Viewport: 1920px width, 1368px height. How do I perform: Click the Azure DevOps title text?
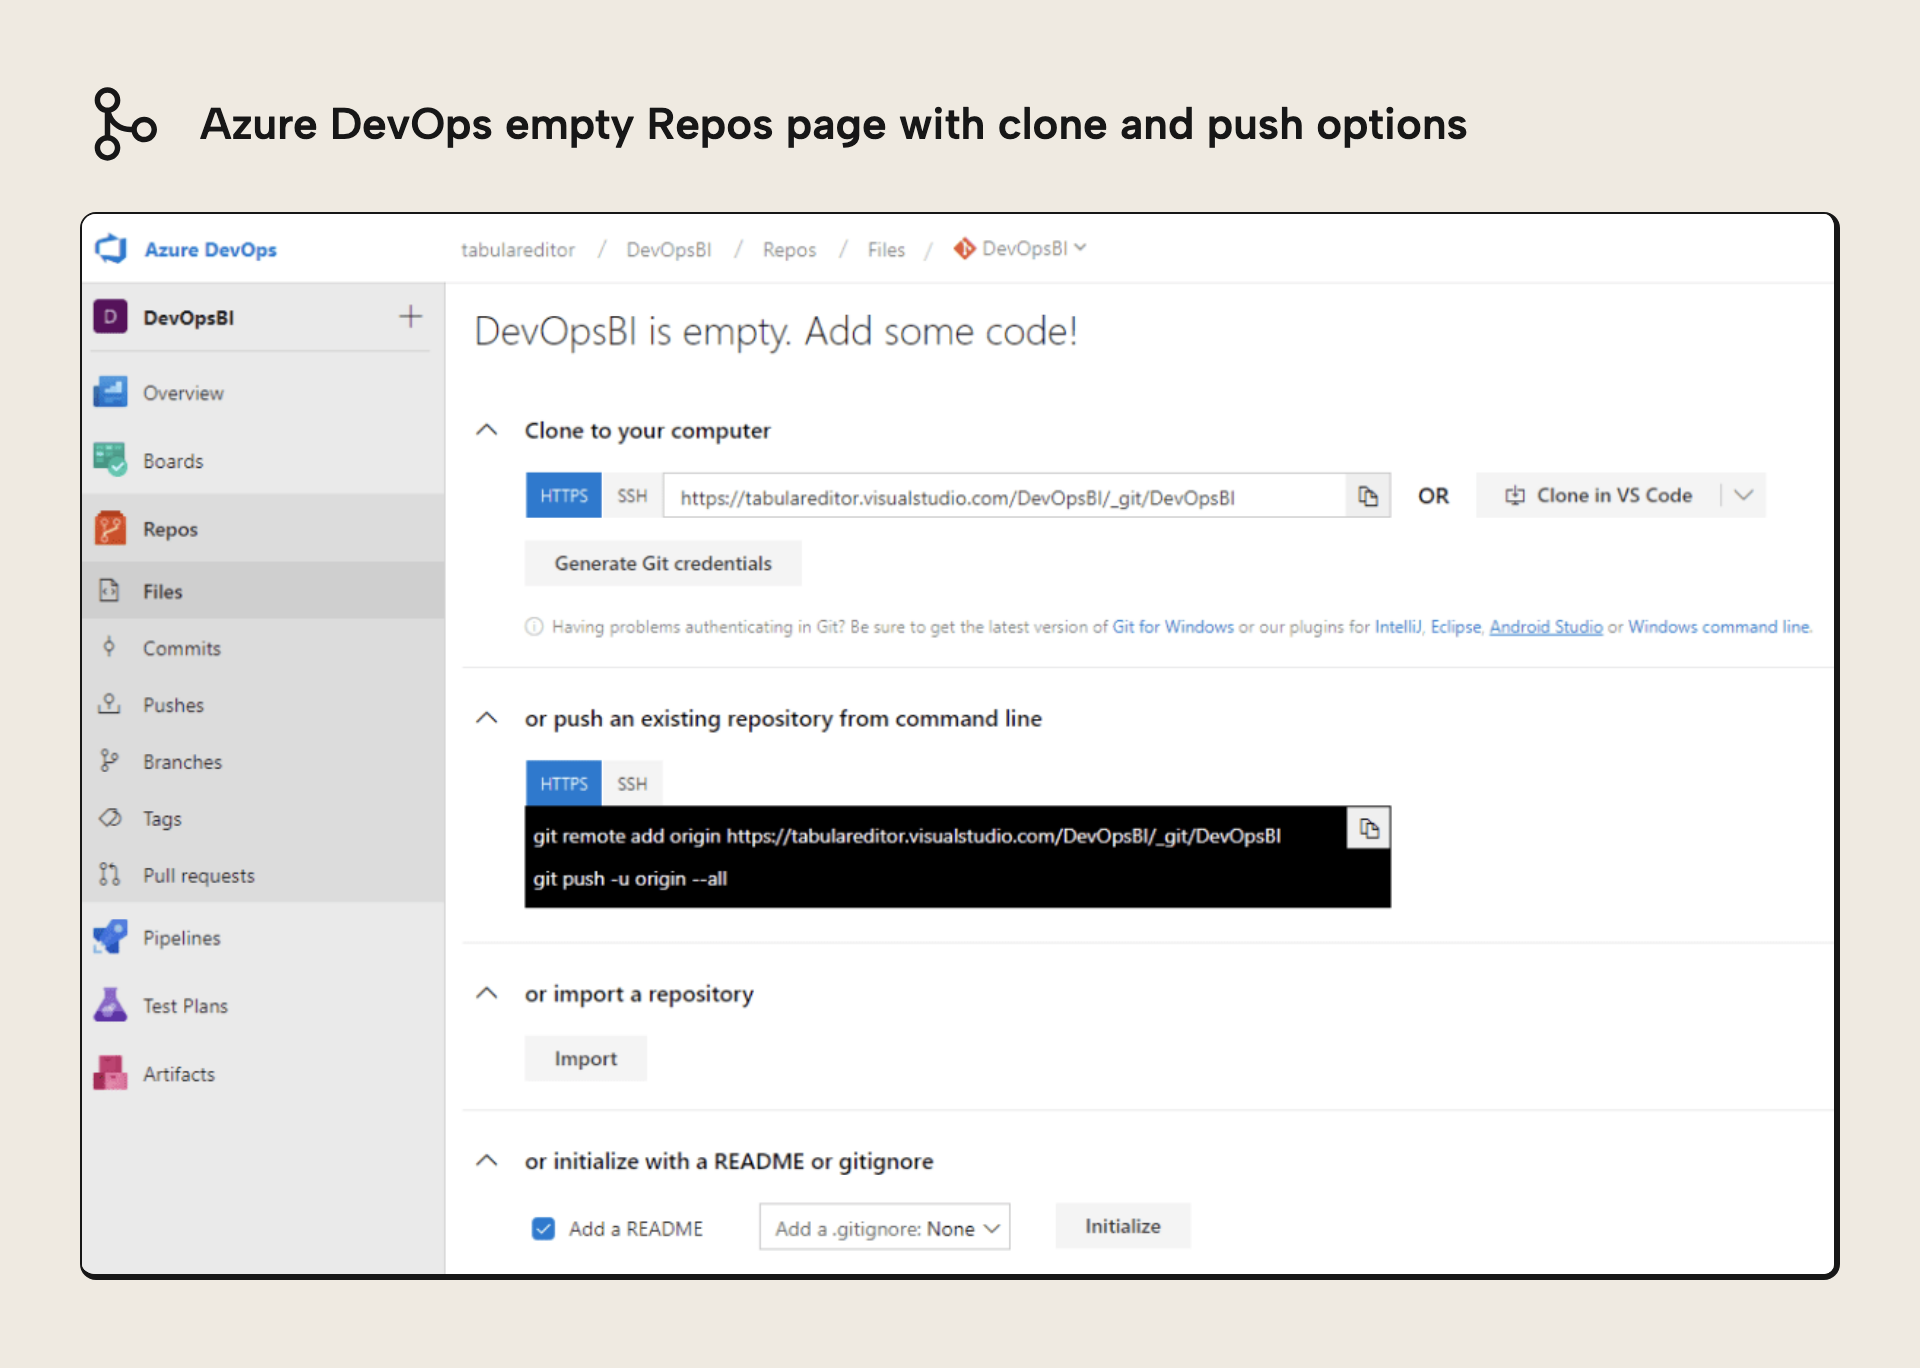click(210, 250)
